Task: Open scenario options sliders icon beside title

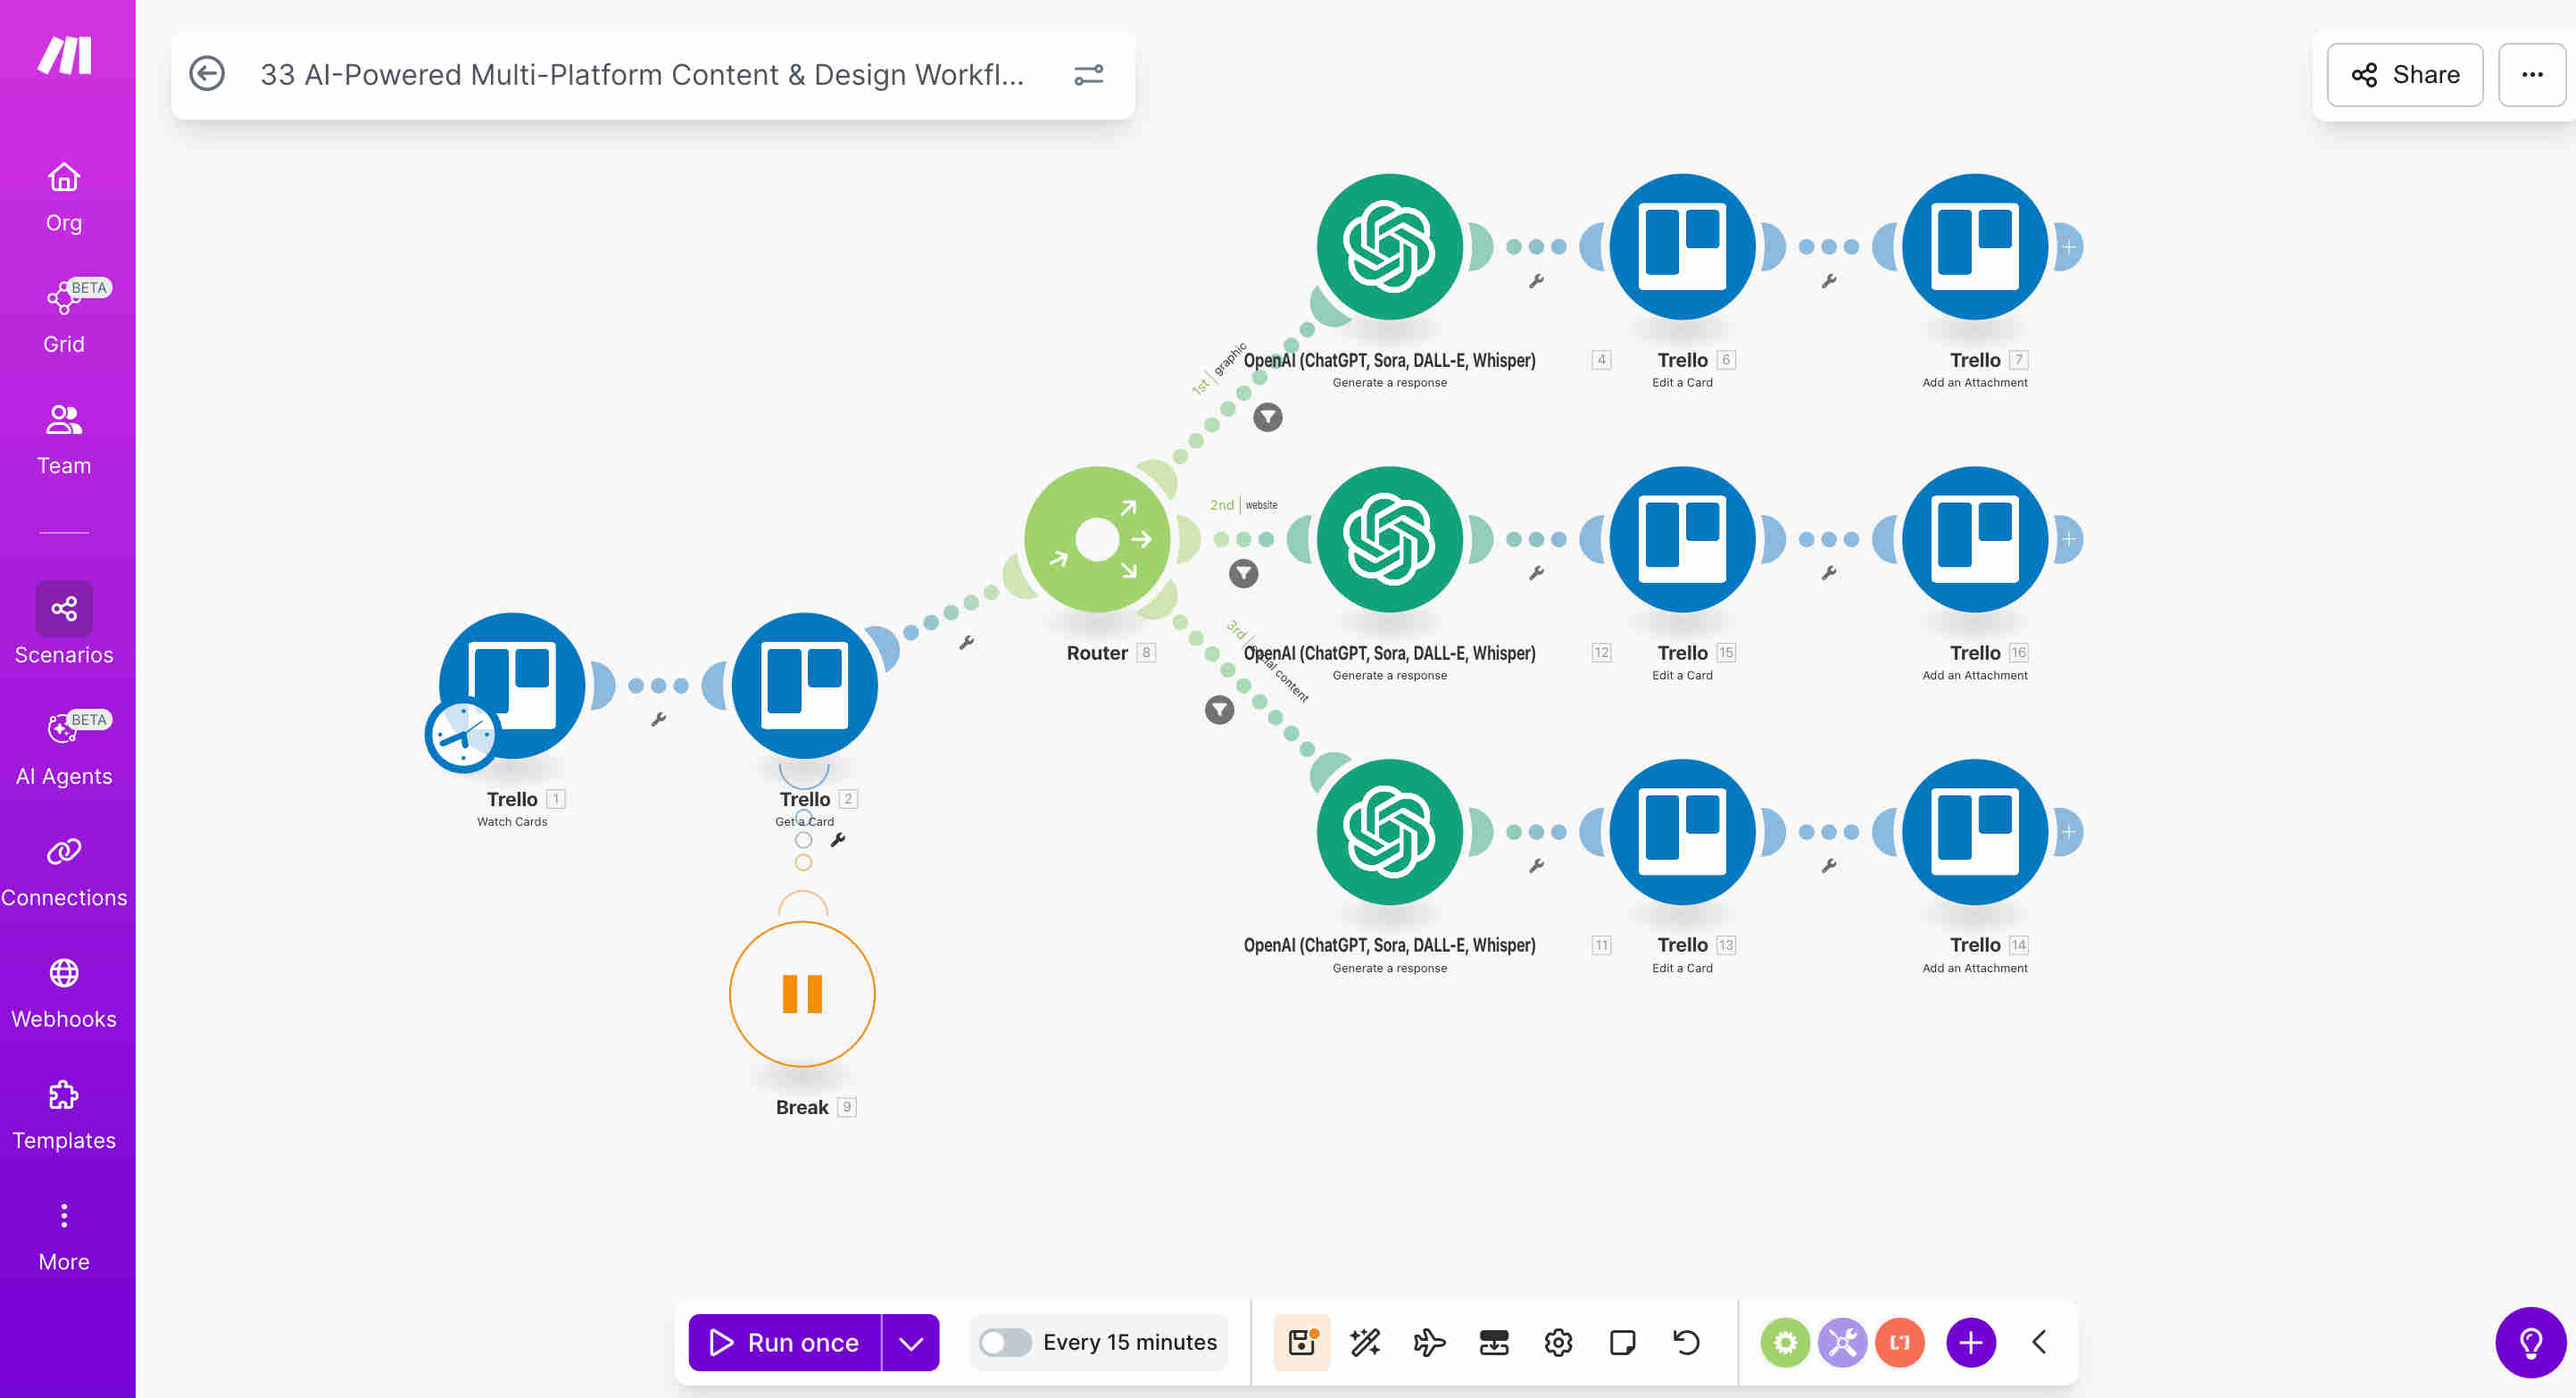Action: click(1088, 75)
